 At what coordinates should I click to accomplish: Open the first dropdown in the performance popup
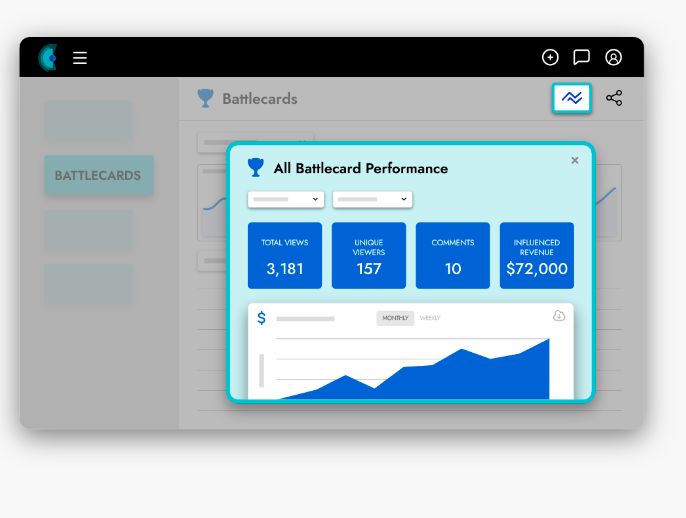coord(286,199)
